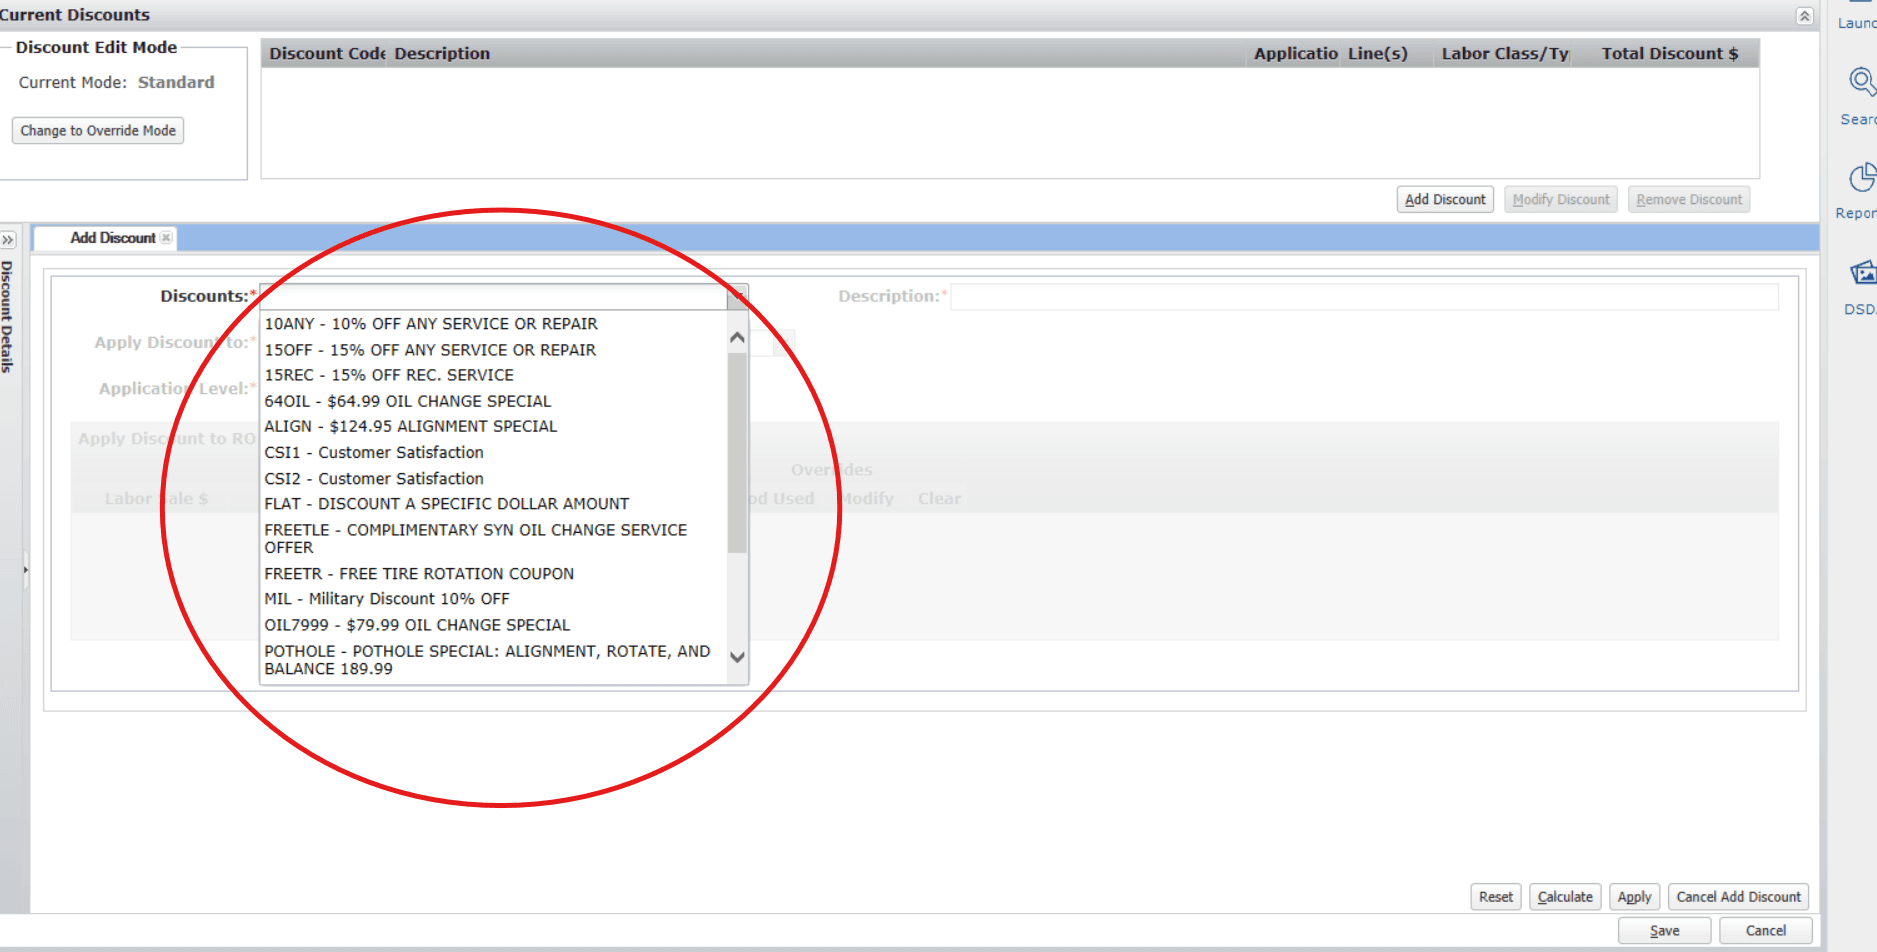The image size is (1877, 952).
Task: Open the Search icon in right sidebar
Action: click(1861, 81)
